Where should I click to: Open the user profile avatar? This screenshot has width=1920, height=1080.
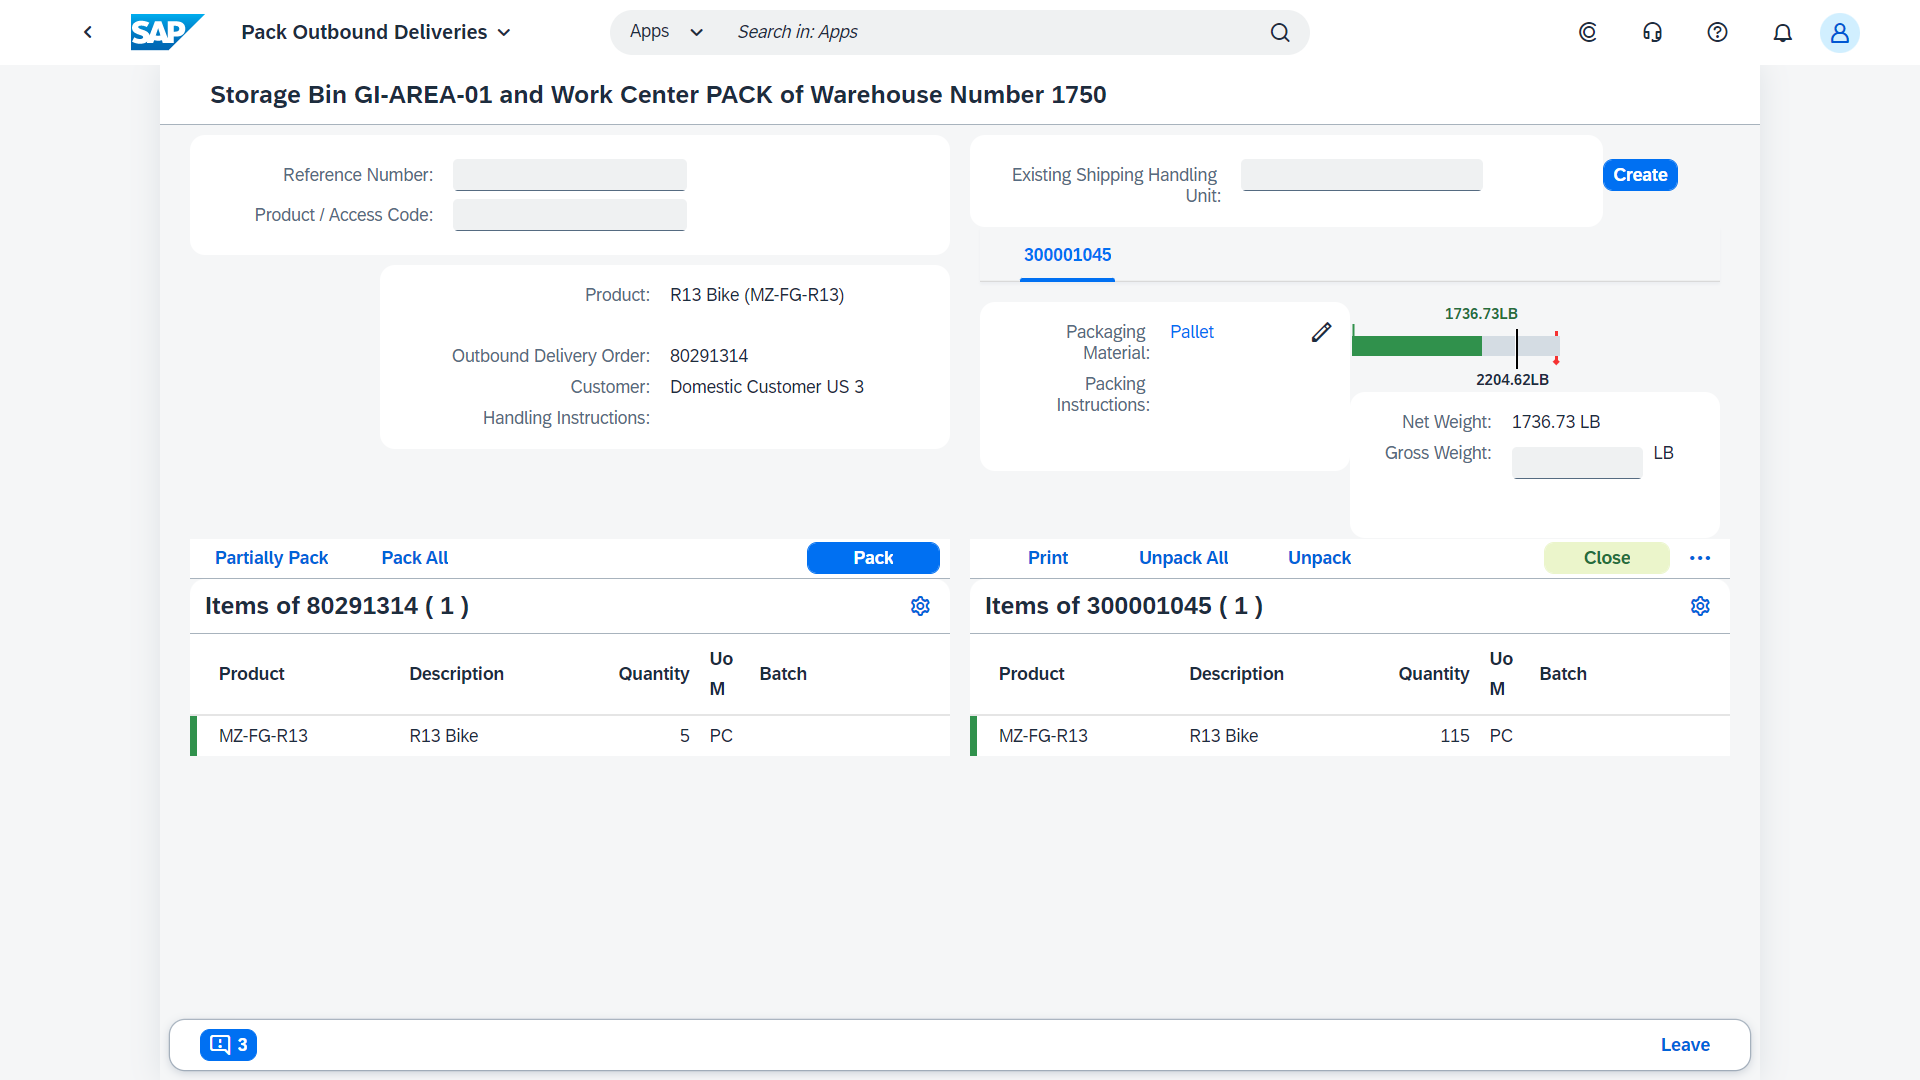tap(1839, 32)
